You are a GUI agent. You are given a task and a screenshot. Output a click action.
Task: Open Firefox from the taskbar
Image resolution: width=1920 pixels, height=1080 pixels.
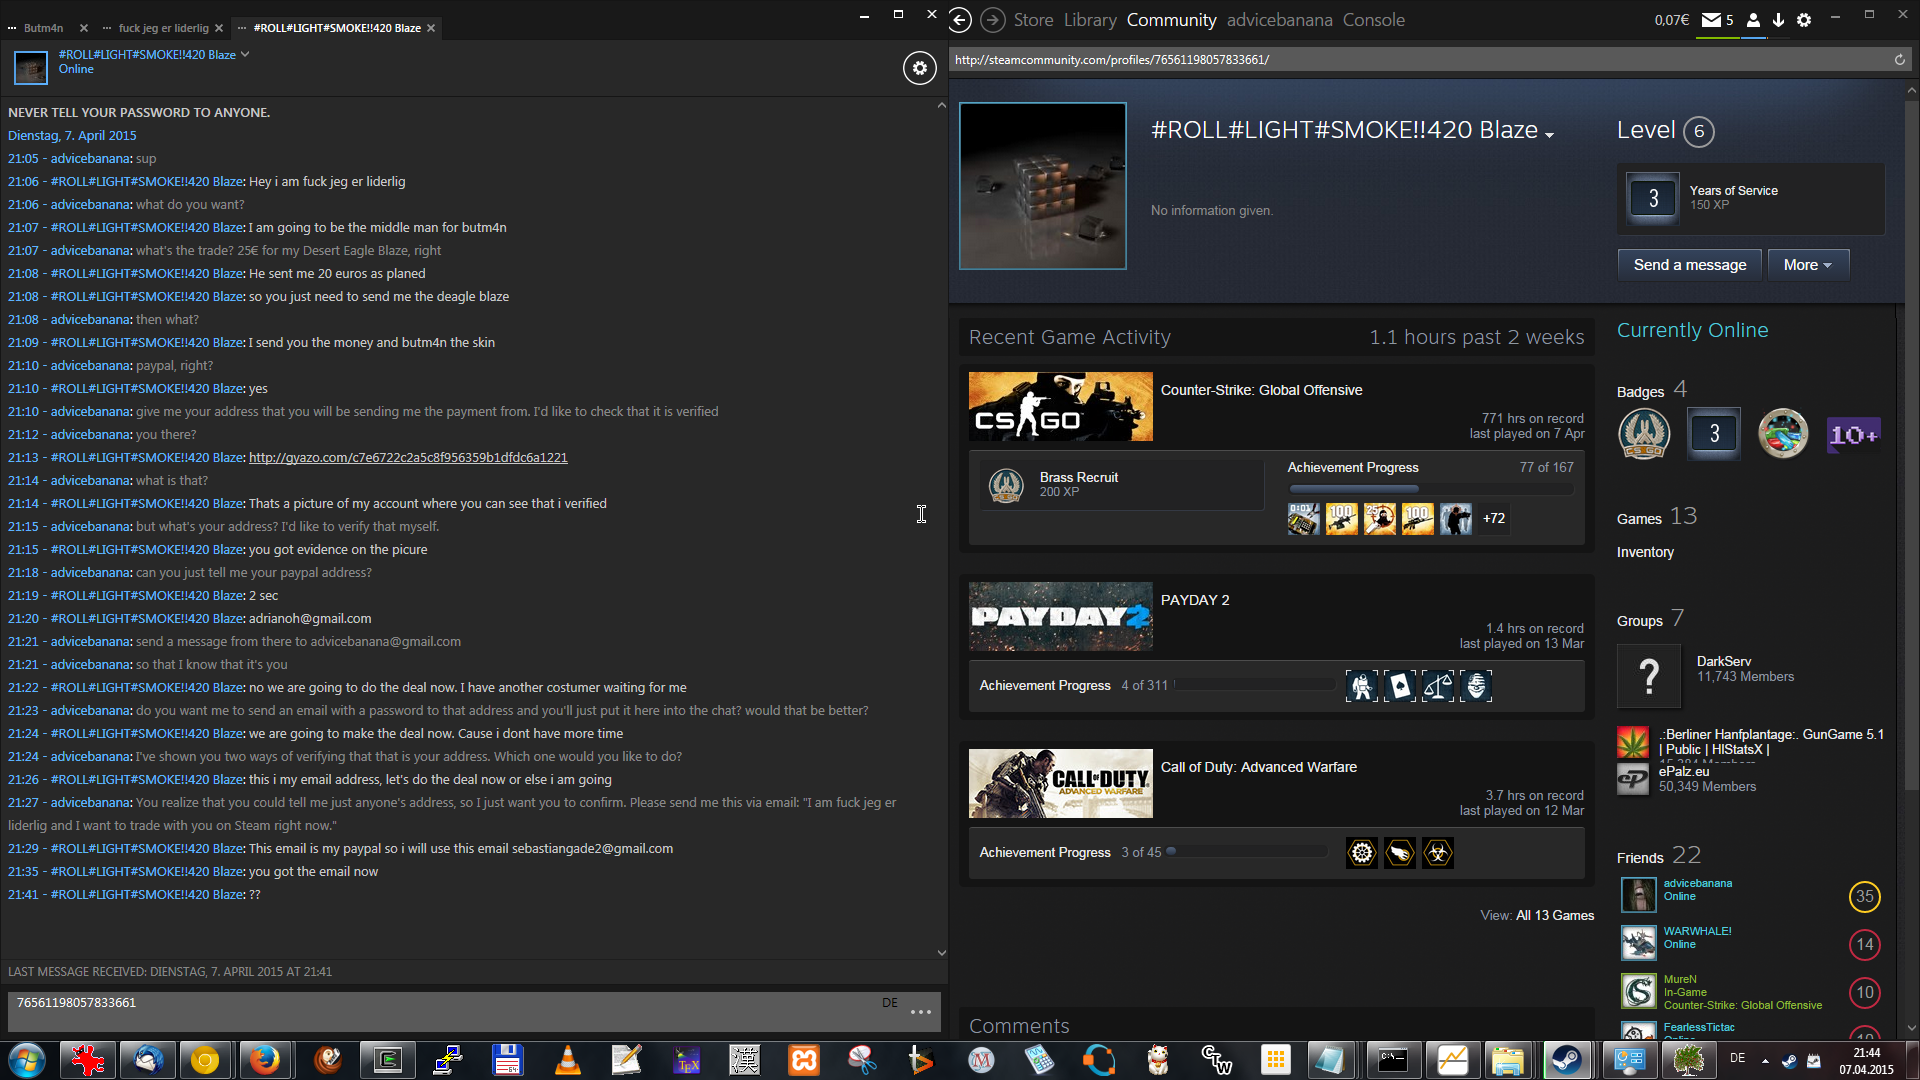tap(264, 1060)
